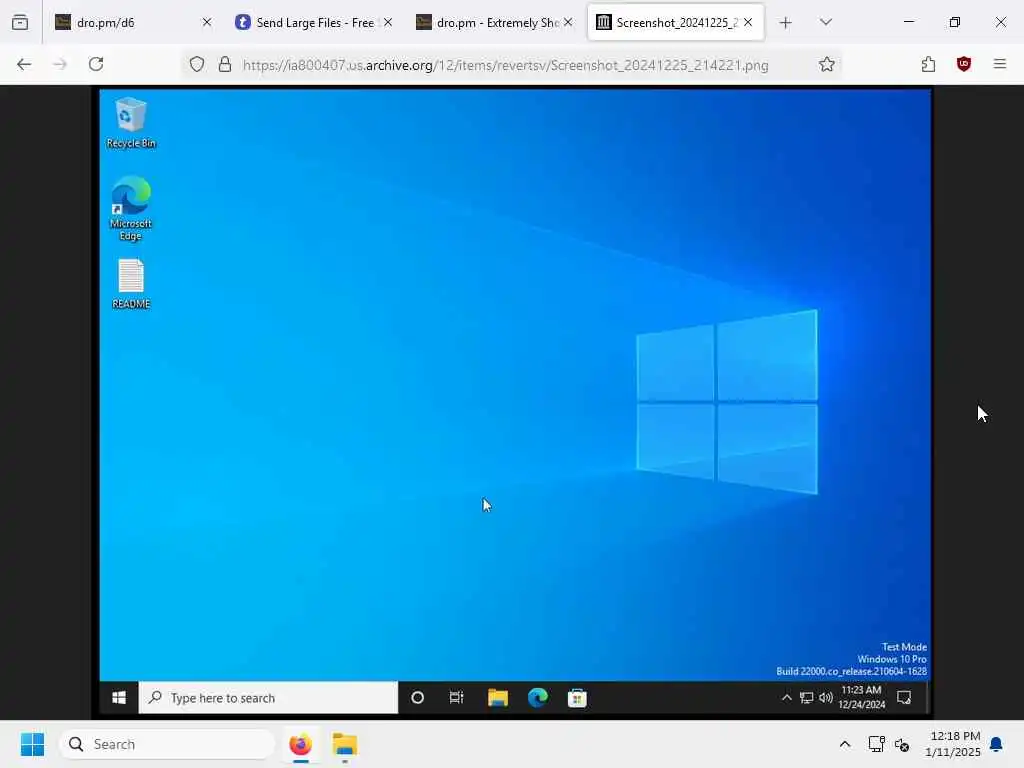Image resolution: width=1024 pixels, height=768 pixels.
Task: Click network icon in imaged system tray
Action: [807, 697]
